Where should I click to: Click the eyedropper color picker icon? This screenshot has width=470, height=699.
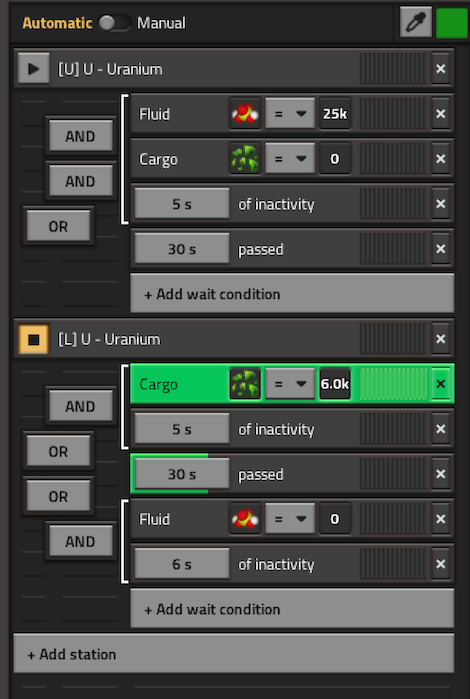click(x=416, y=22)
